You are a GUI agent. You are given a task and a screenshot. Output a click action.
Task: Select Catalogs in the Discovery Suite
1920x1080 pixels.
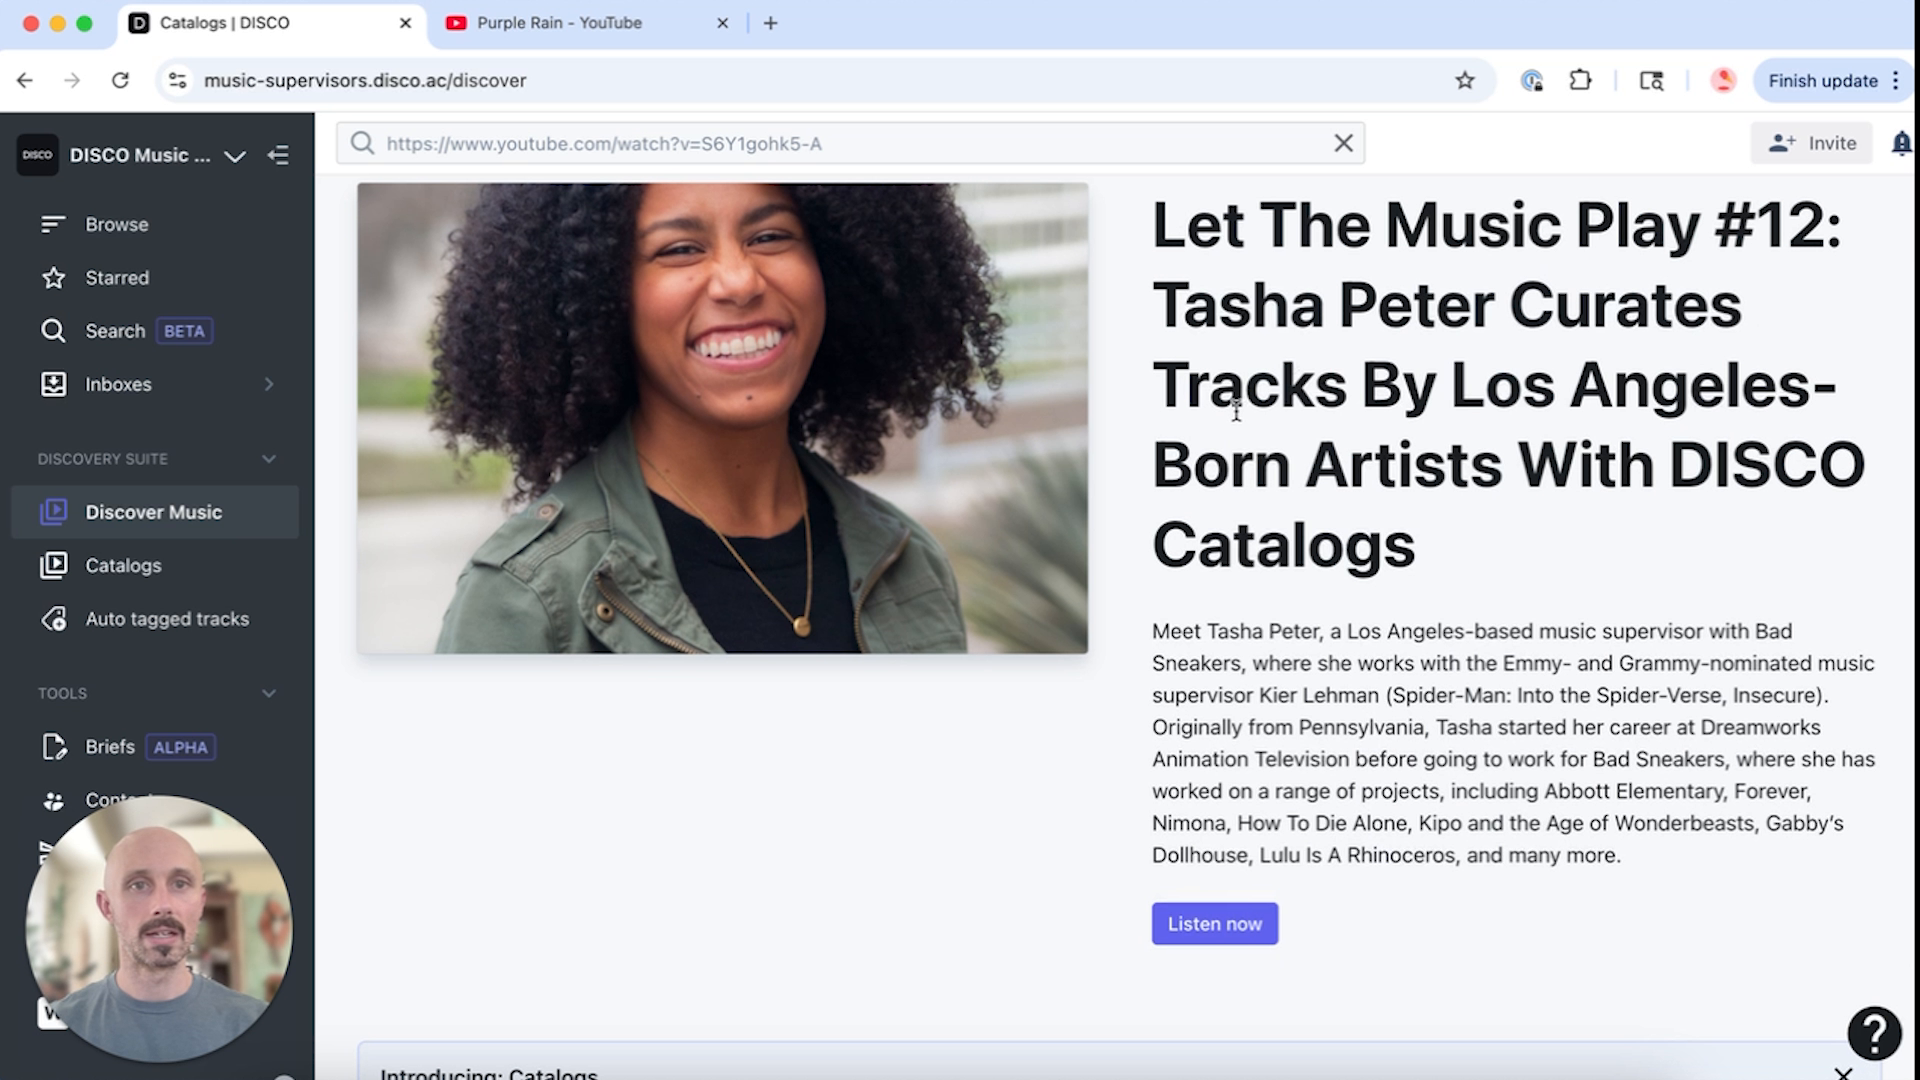click(123, 565)
